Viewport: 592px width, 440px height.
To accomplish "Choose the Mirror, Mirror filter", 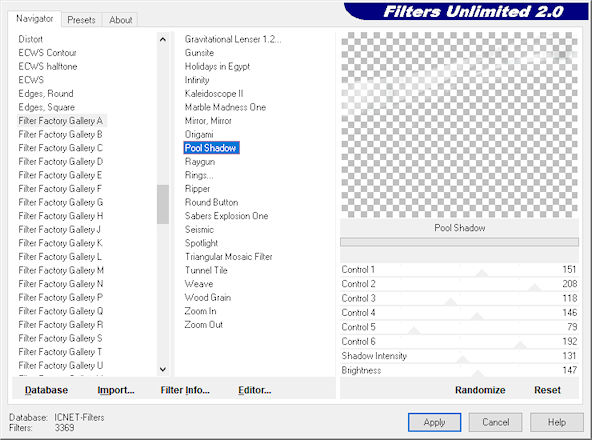I will [x=208, y=121].
